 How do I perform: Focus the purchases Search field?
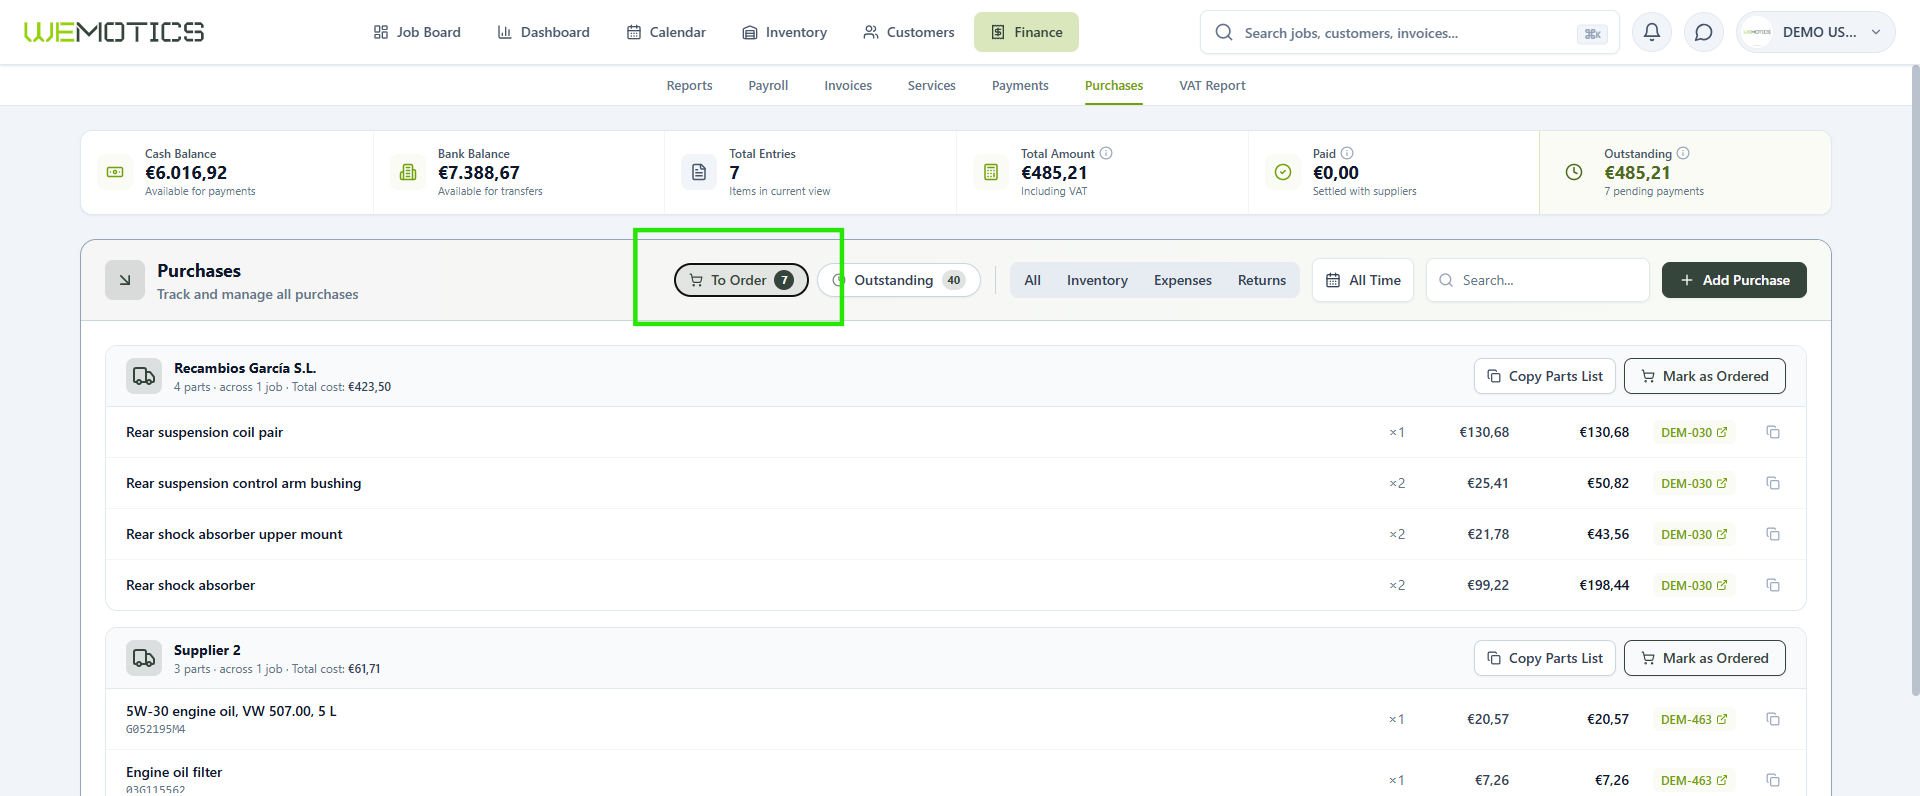[x=1538, y=280]
